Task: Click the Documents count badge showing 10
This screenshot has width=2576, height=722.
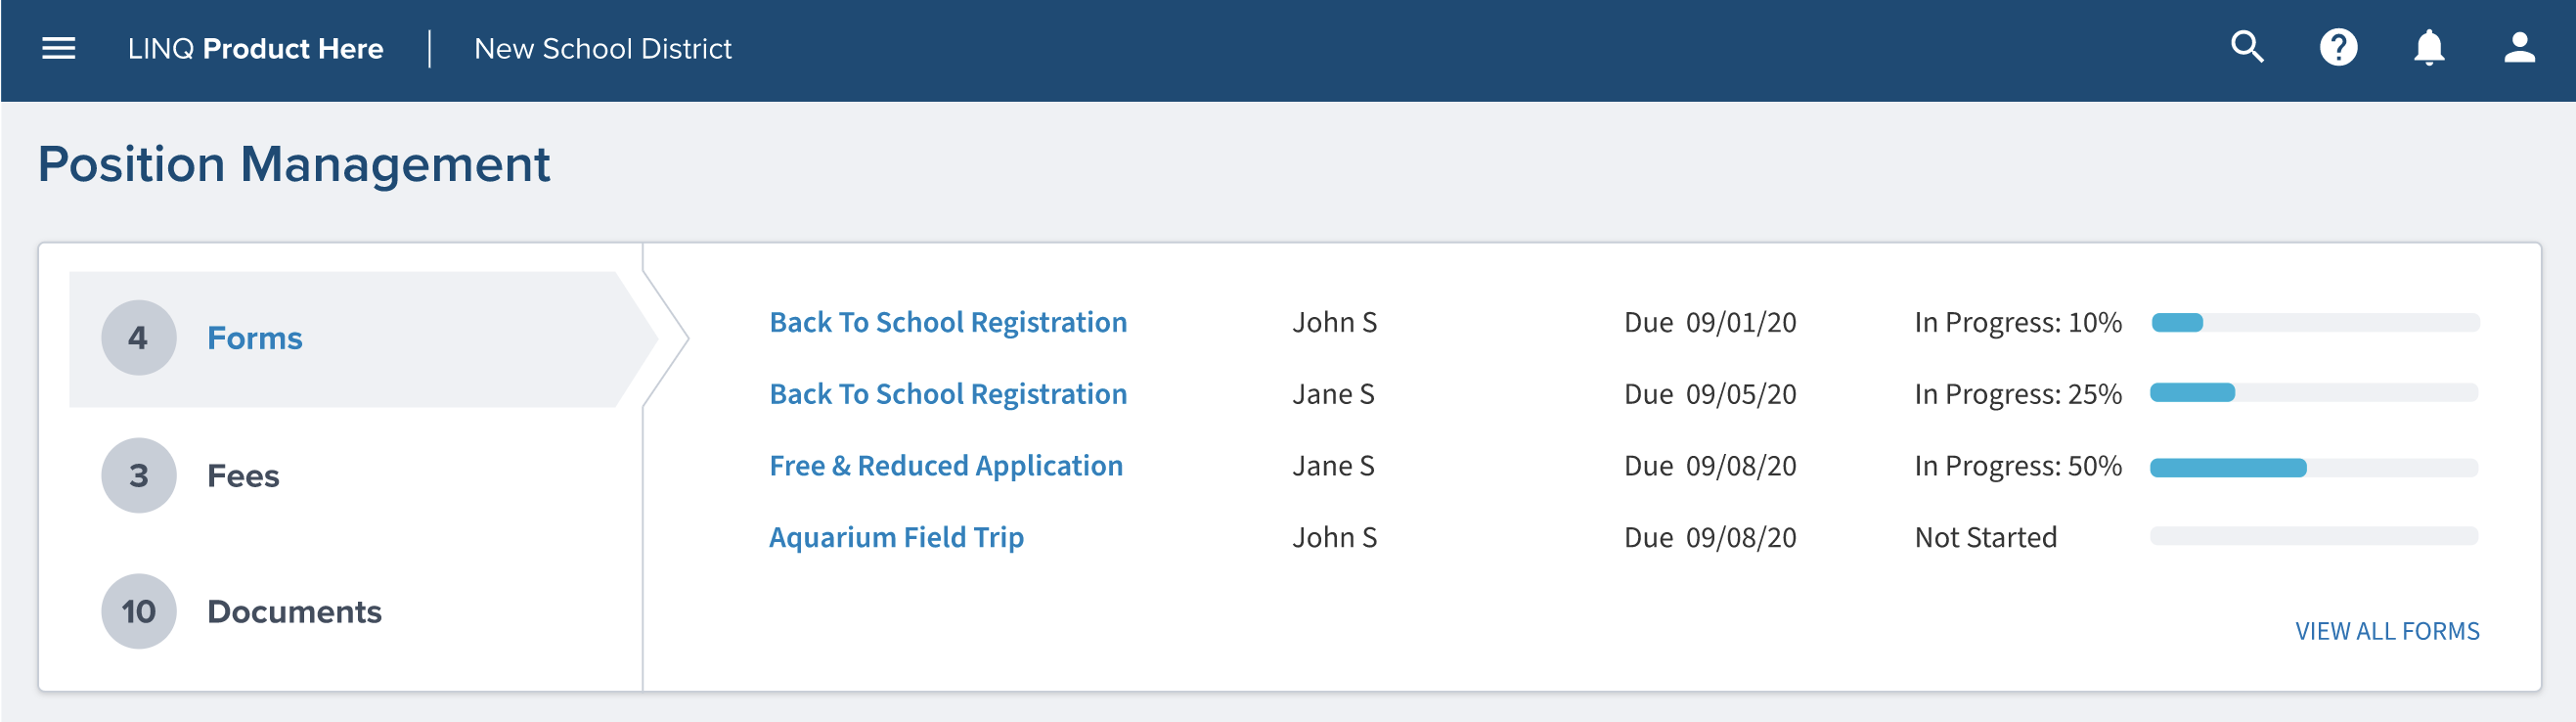Action: click(x=139, y=611)
